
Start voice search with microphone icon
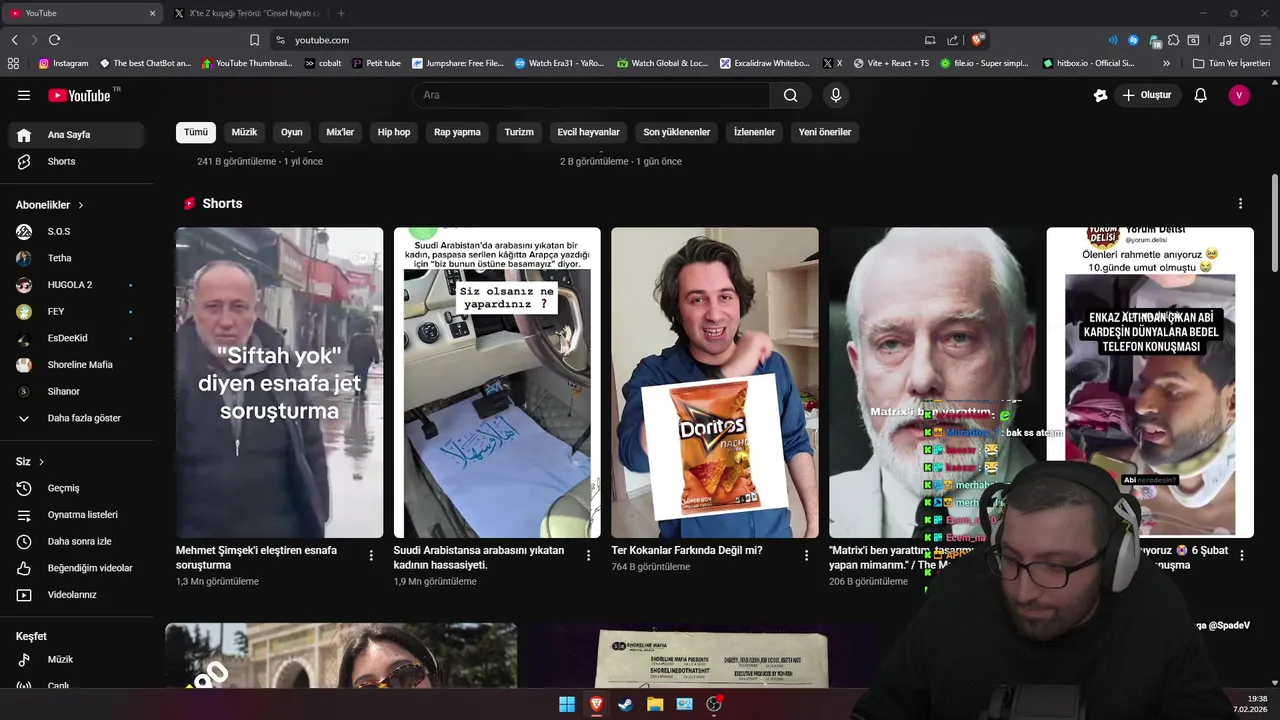click(x=836, y=95)
